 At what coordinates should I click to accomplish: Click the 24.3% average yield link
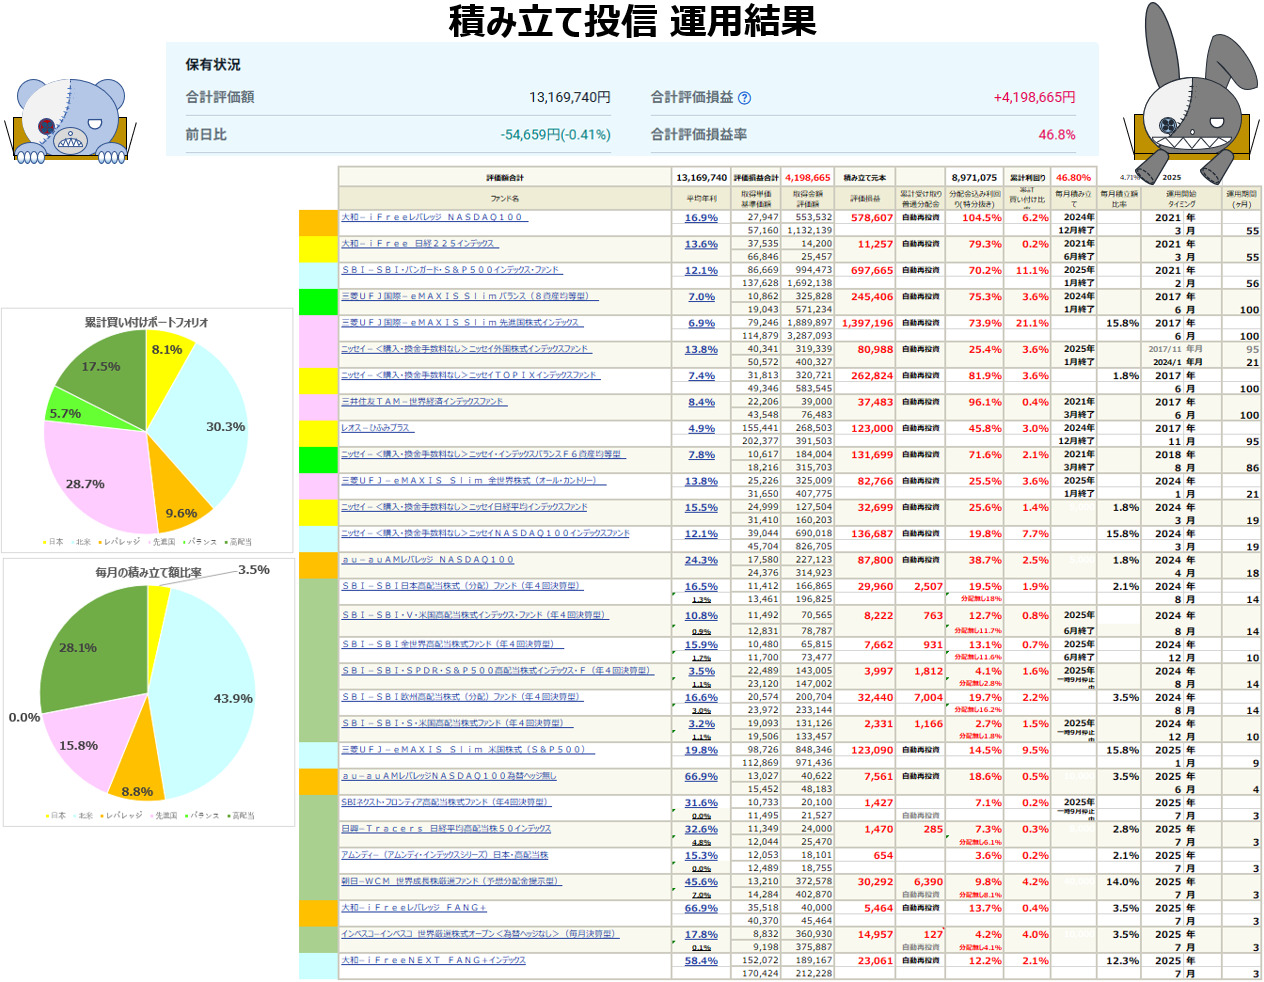pos(701,561)
